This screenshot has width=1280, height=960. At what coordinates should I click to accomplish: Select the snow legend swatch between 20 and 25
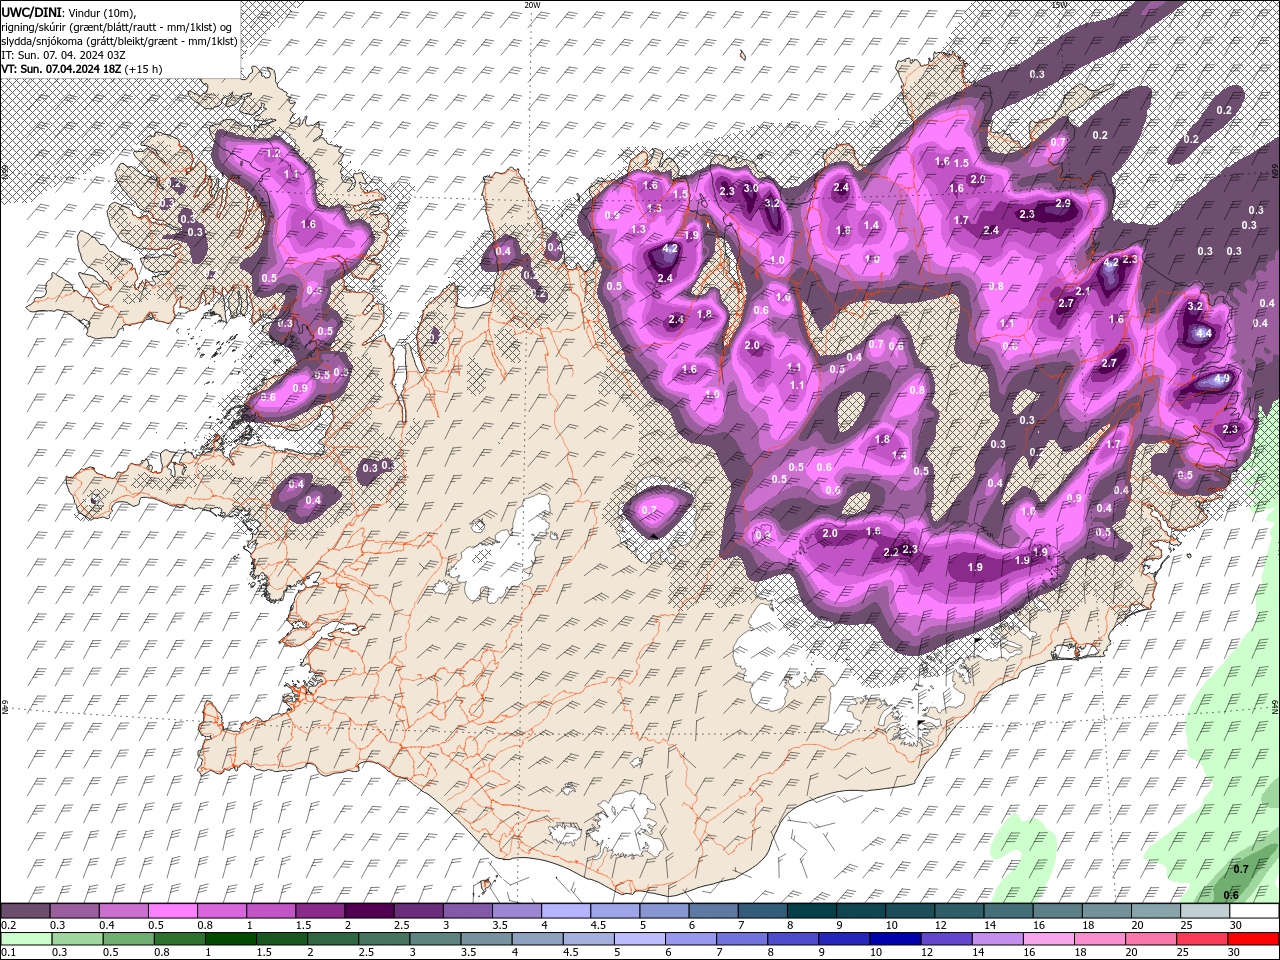pyautogui.click(x=1154, y=911)
